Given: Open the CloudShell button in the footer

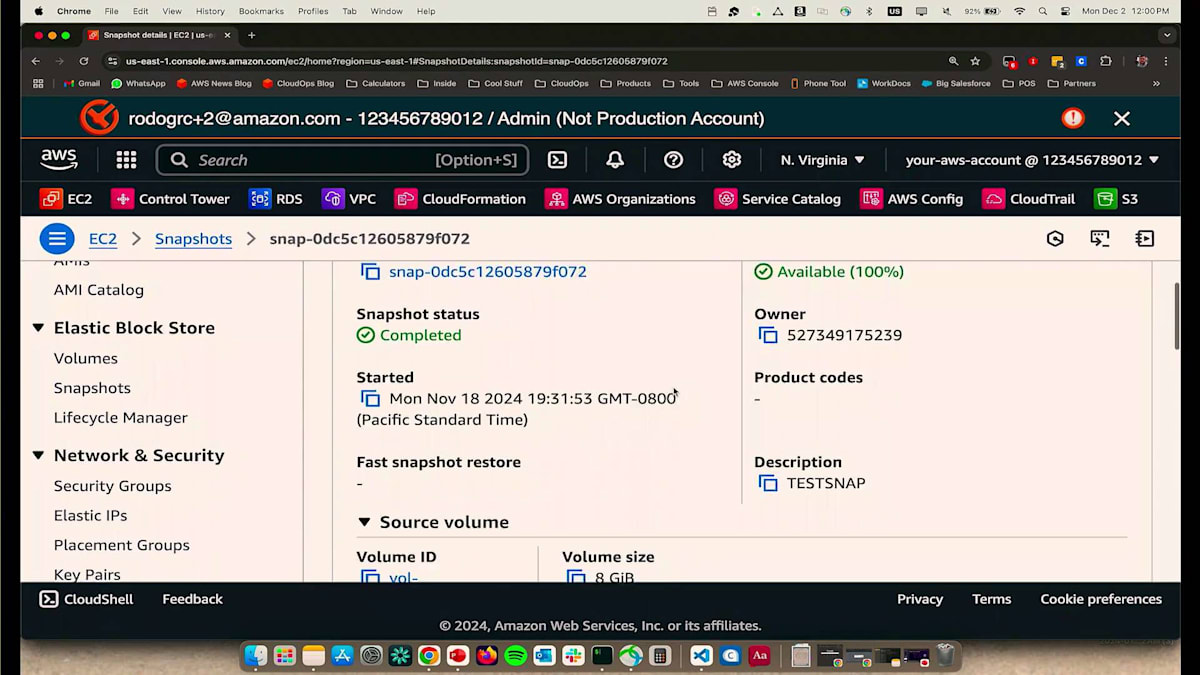Looking at the screenshot, I should coord(88,599).
